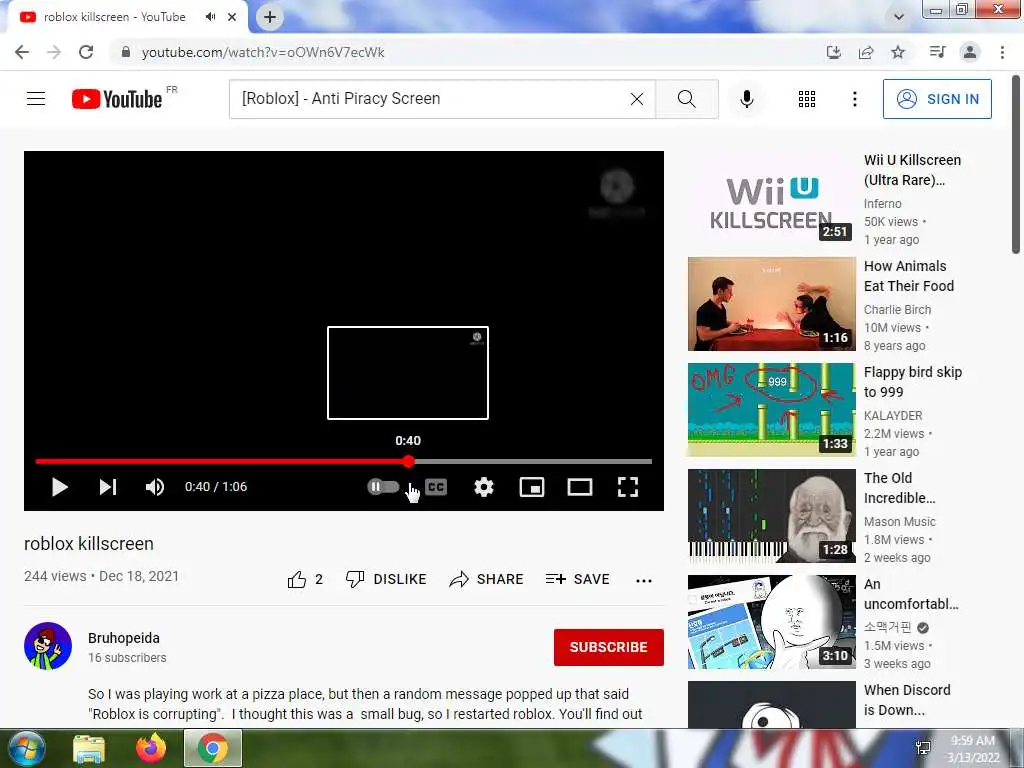Open the Inferno channel name
Viewport: 1024px width, 768px height.
(x=882, y=204)
